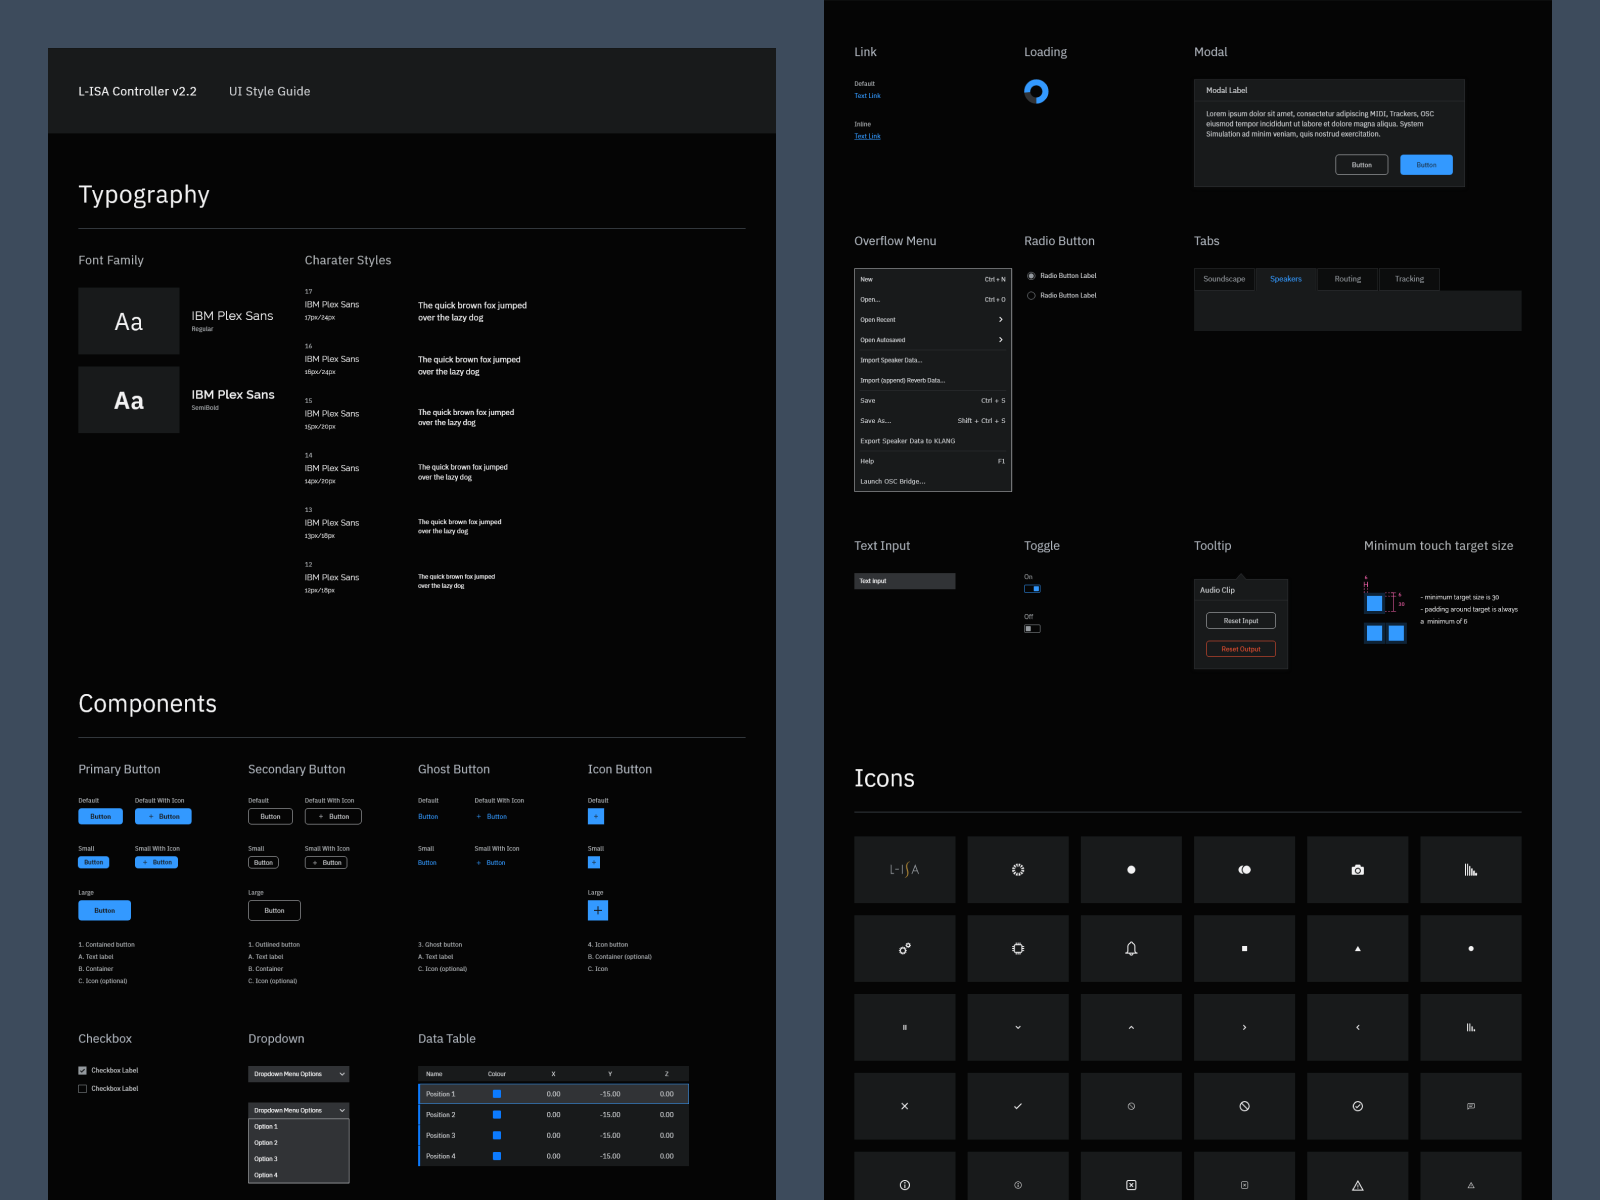Click the speech bubble comment icon
Image resolution: width=1600 pixels, height=1200 pixels.
click(x=1470, y=1106)
